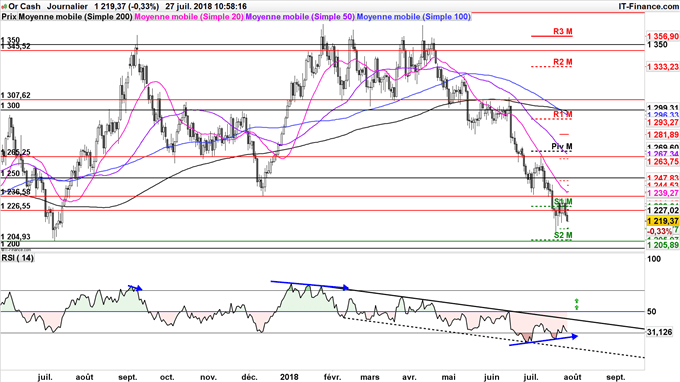Click the 2018 label on the time axis

tap(289, 377)
